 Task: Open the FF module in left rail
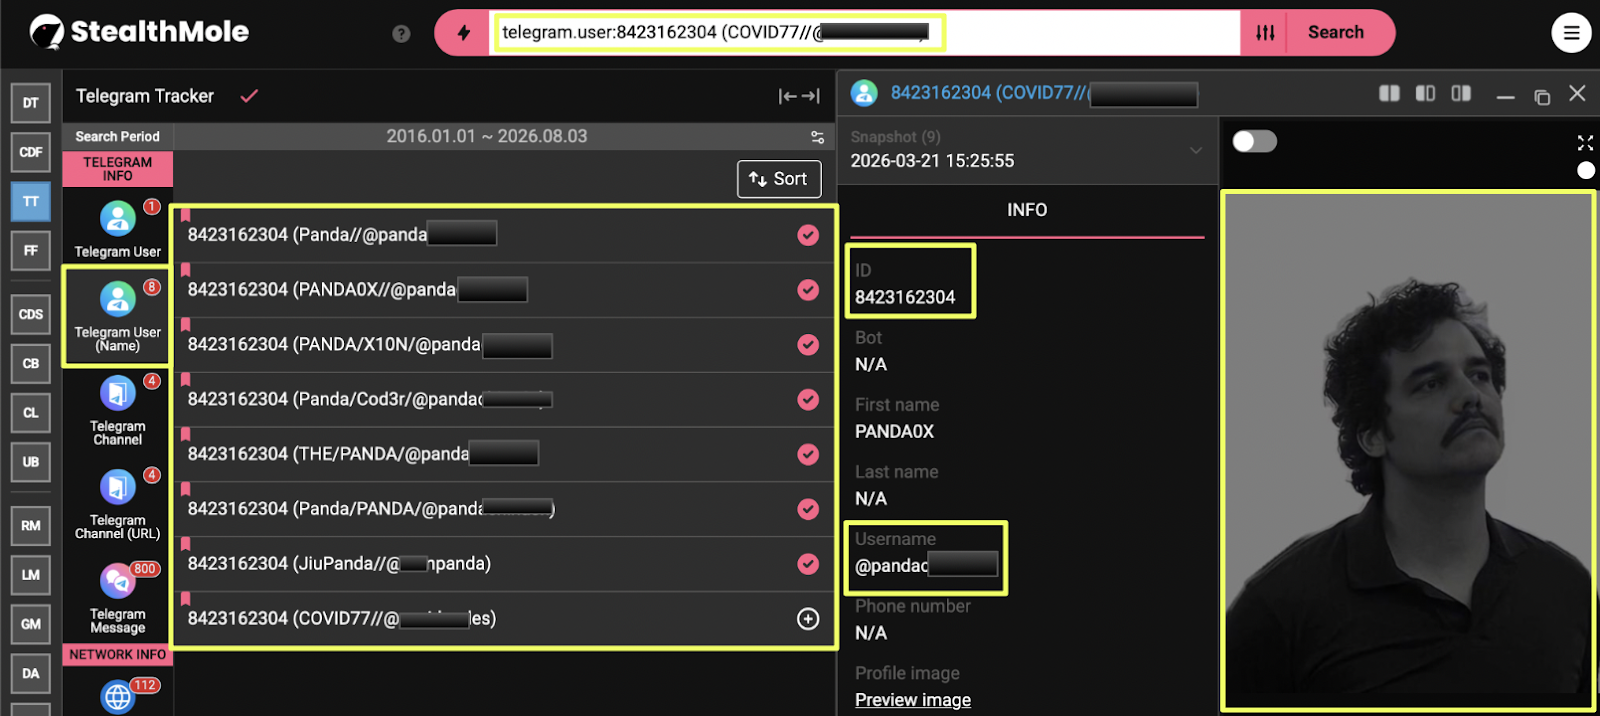coord(31,250)
